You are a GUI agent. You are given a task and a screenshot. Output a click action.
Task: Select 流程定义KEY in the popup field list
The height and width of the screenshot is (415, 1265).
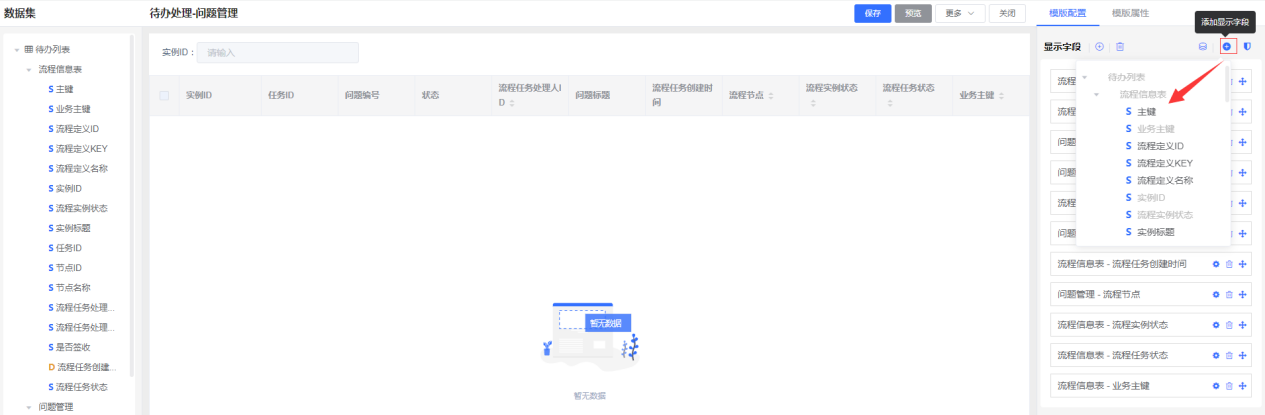[x=1164, y=163]
